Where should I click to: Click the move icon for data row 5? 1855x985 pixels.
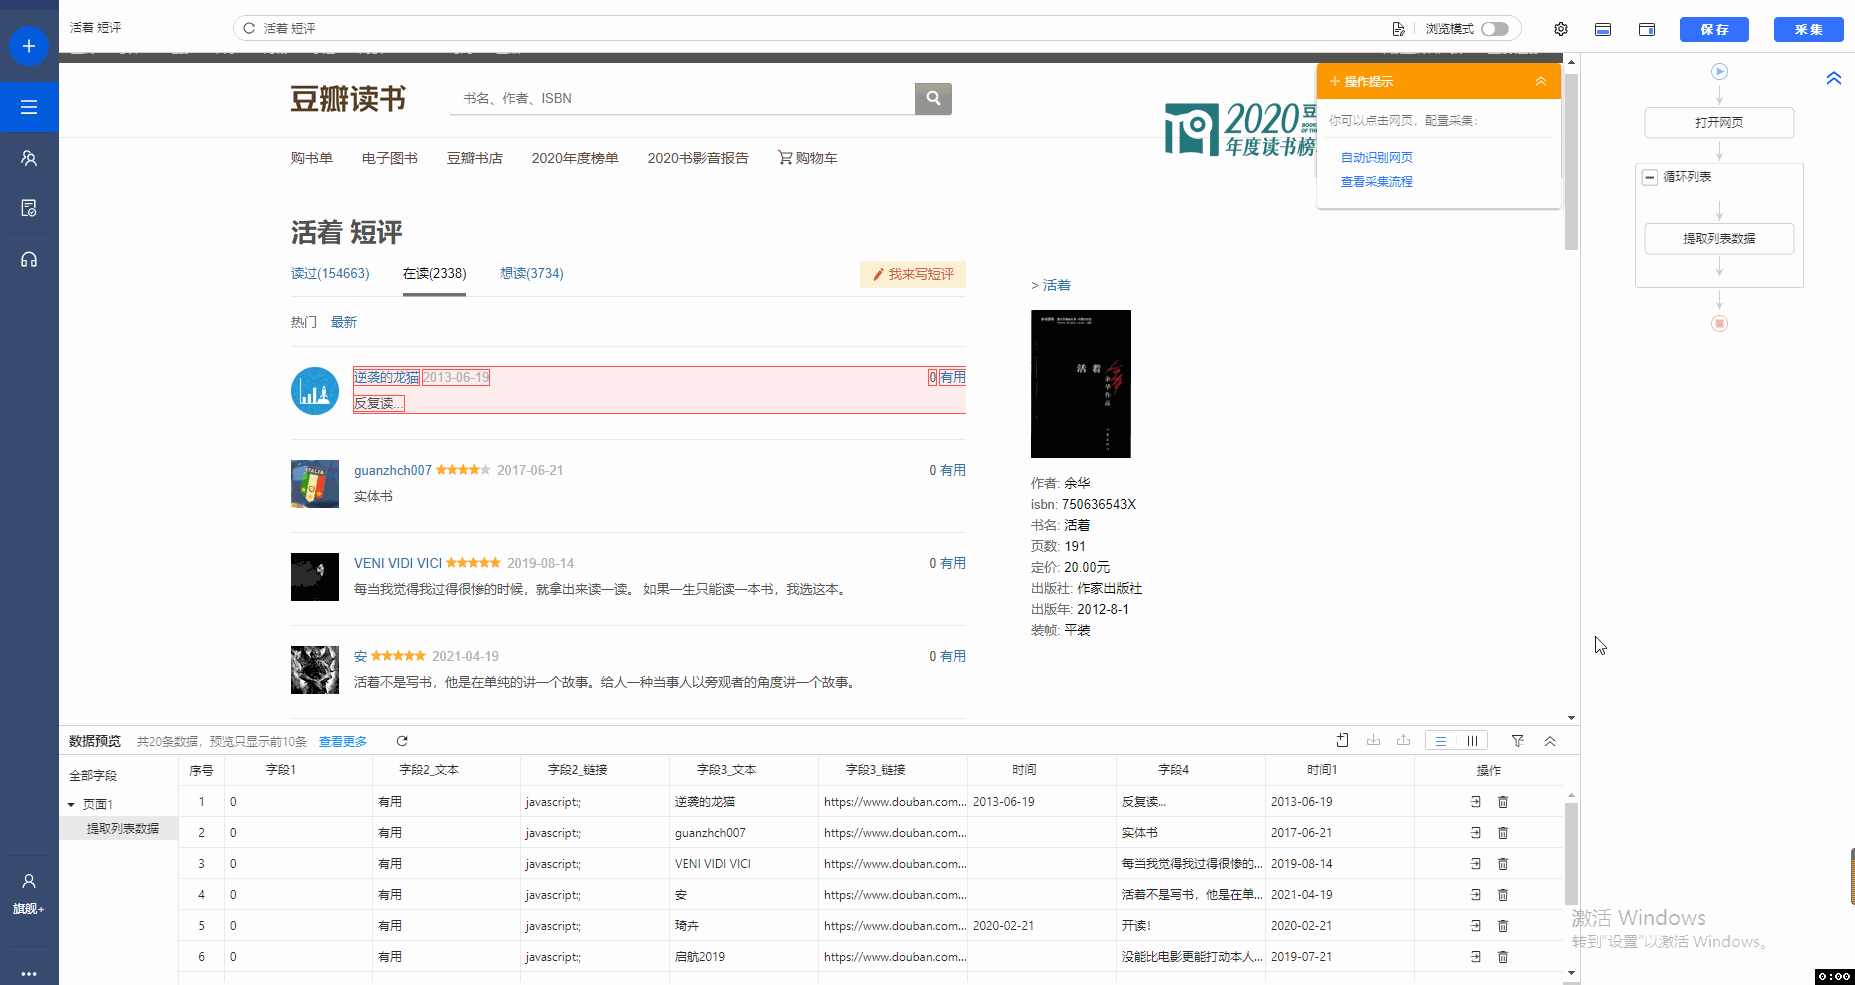pos(1475,926)
